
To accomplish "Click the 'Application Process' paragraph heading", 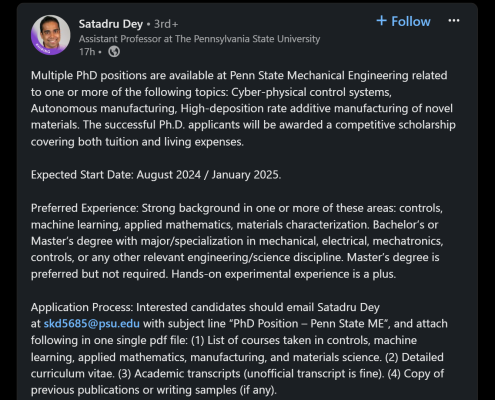I will click(82, 307).
